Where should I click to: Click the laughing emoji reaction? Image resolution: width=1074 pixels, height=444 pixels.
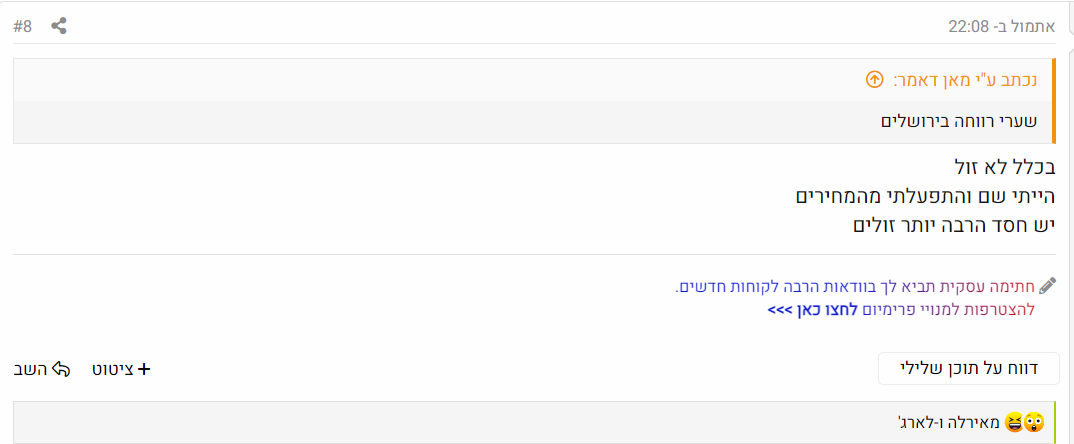(1015, 423)
